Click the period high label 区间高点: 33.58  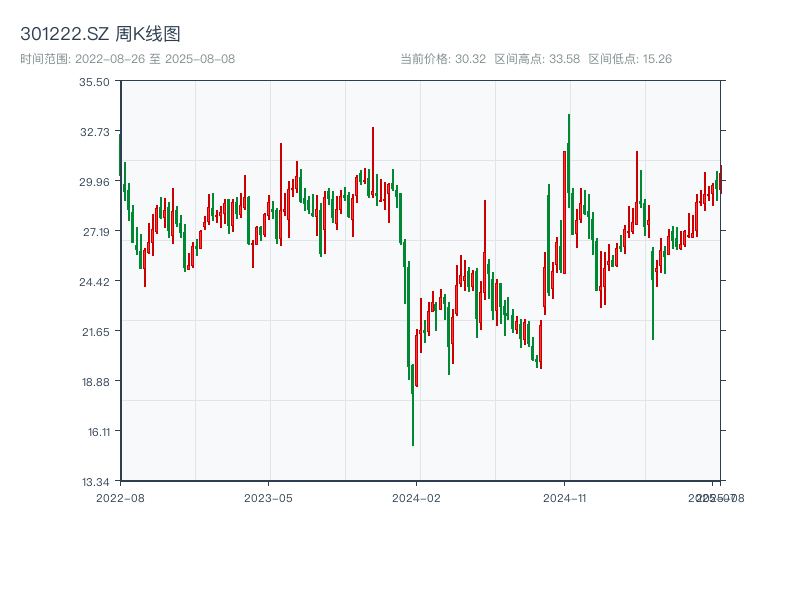pyautogui.click(x=537, y=59)
